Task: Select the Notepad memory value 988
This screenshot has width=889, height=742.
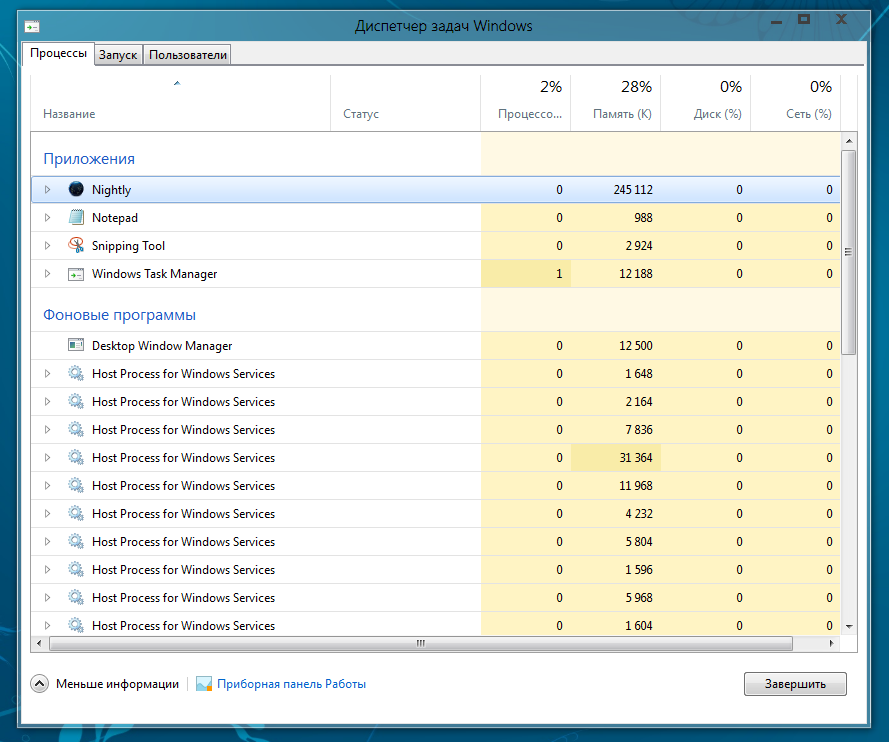Action: coord(643,218)
